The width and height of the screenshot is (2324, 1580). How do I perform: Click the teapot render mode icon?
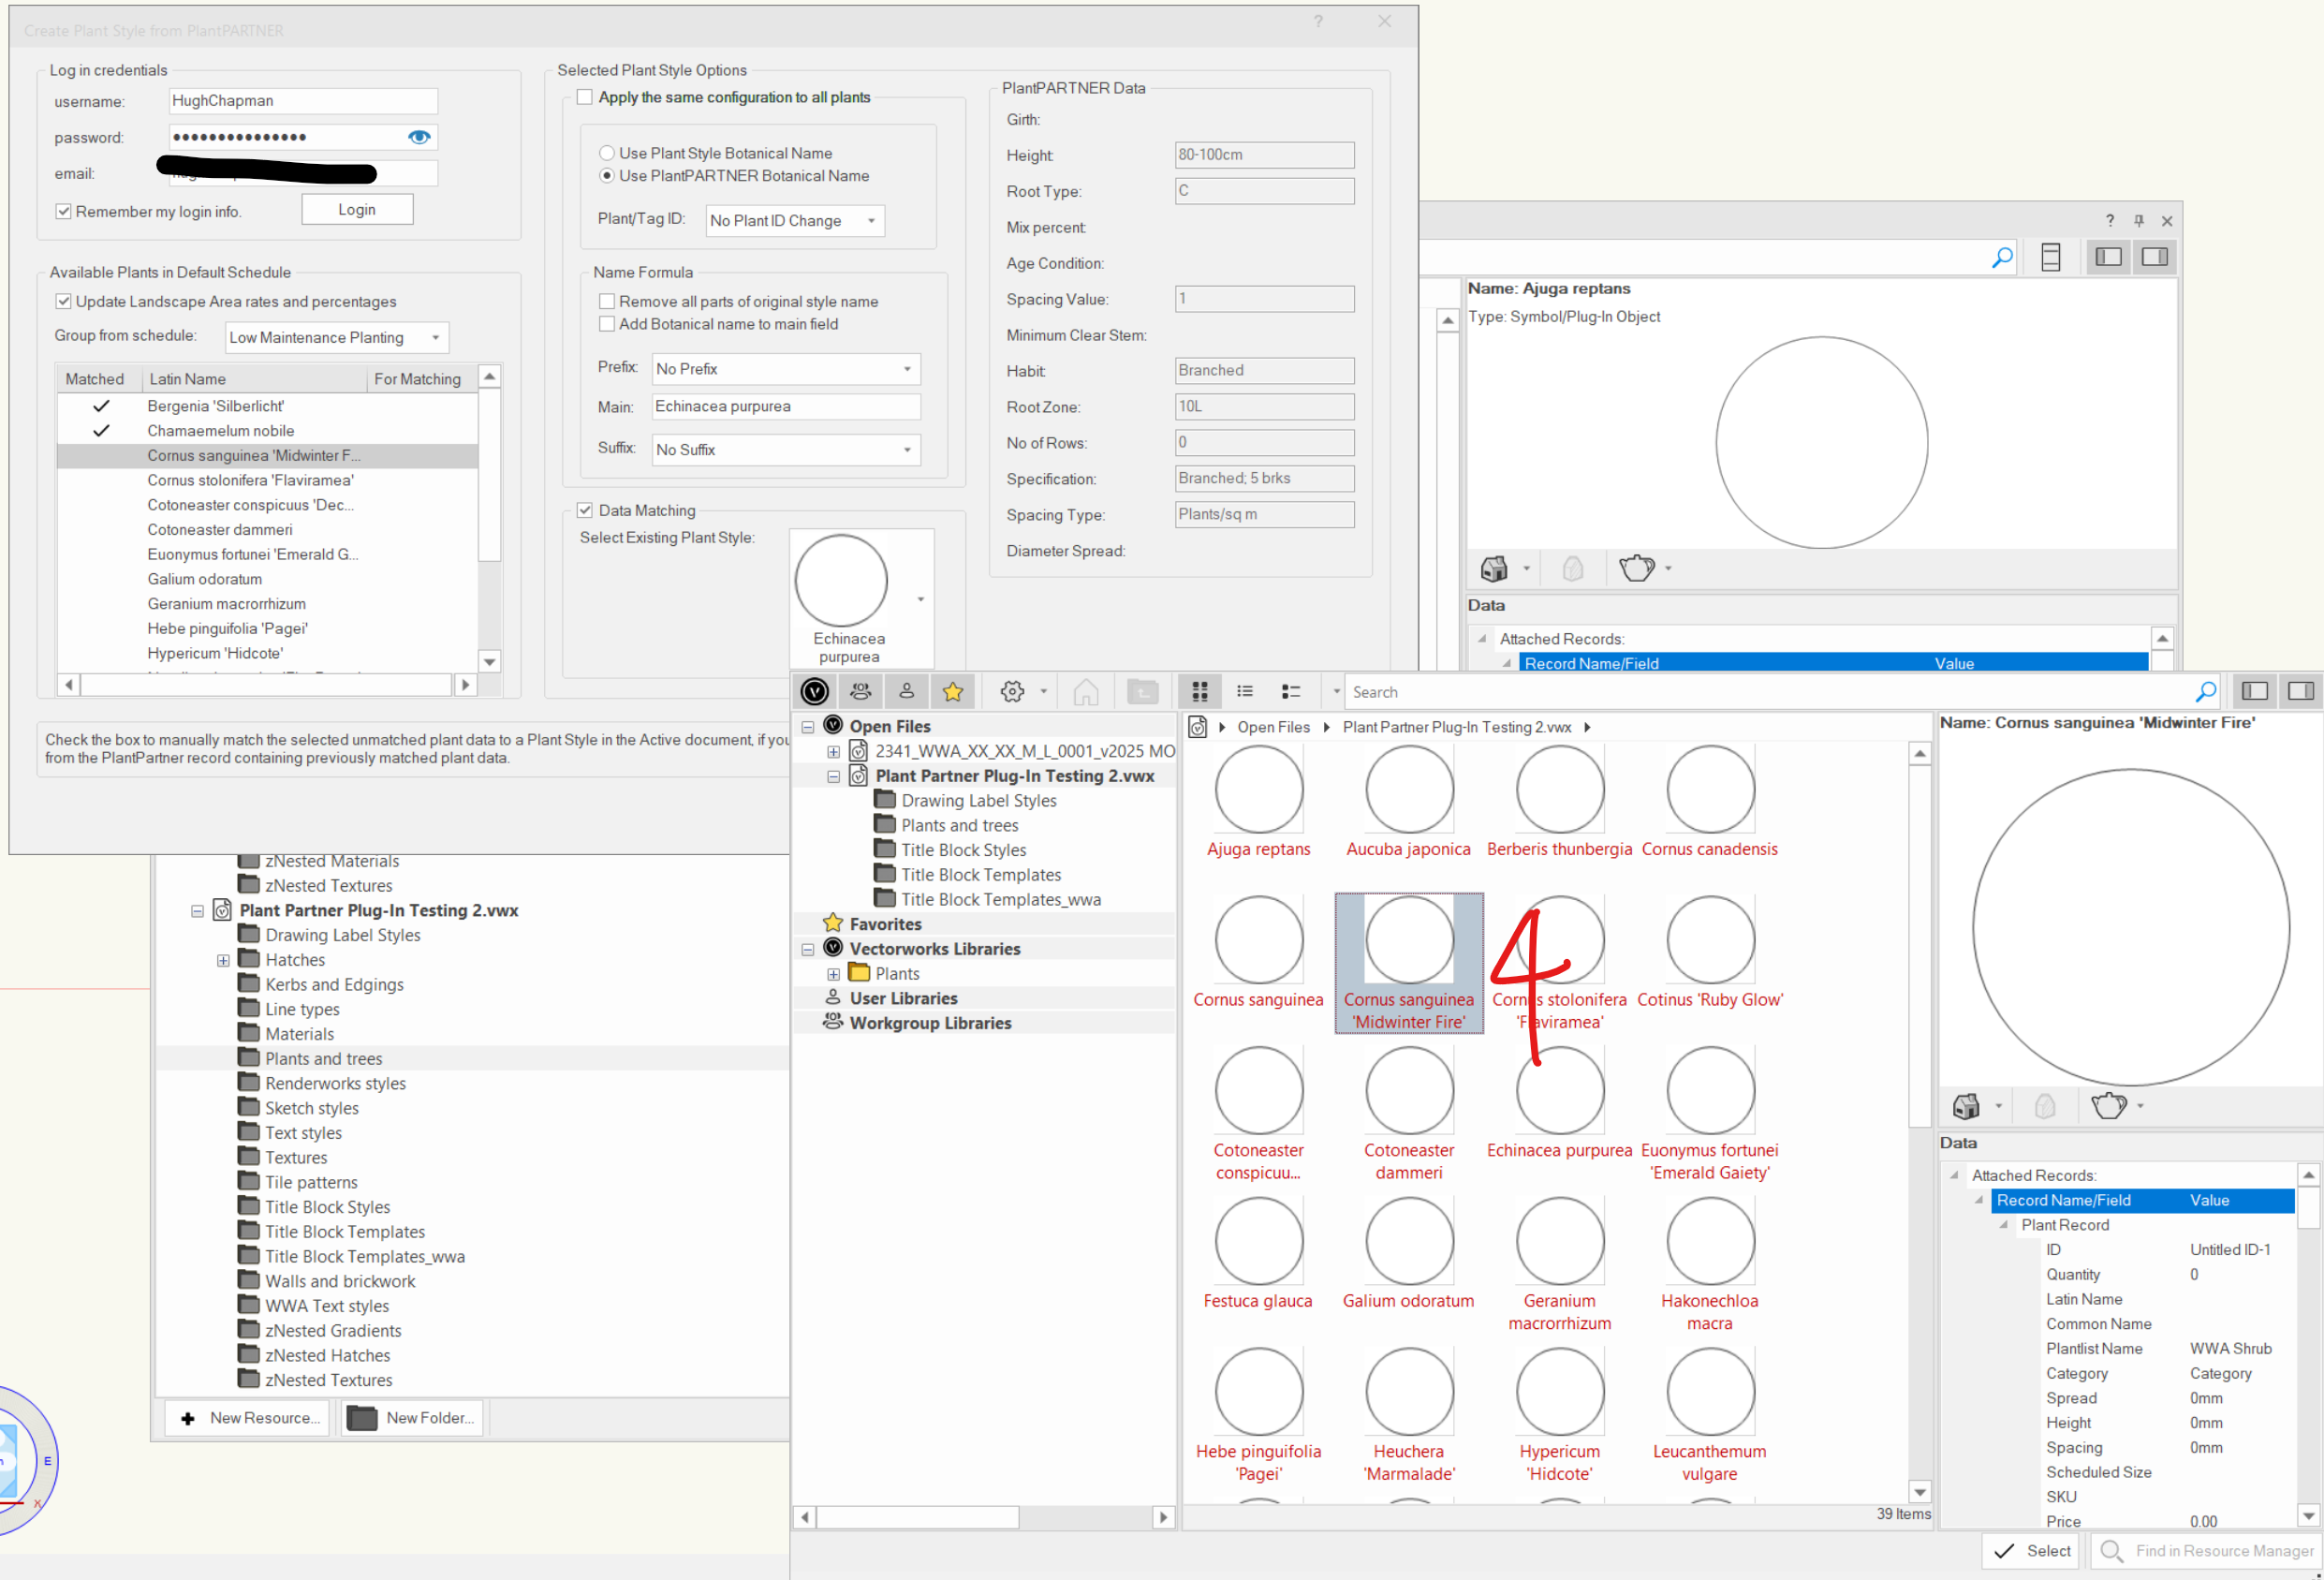(x=2108, y=1106)
